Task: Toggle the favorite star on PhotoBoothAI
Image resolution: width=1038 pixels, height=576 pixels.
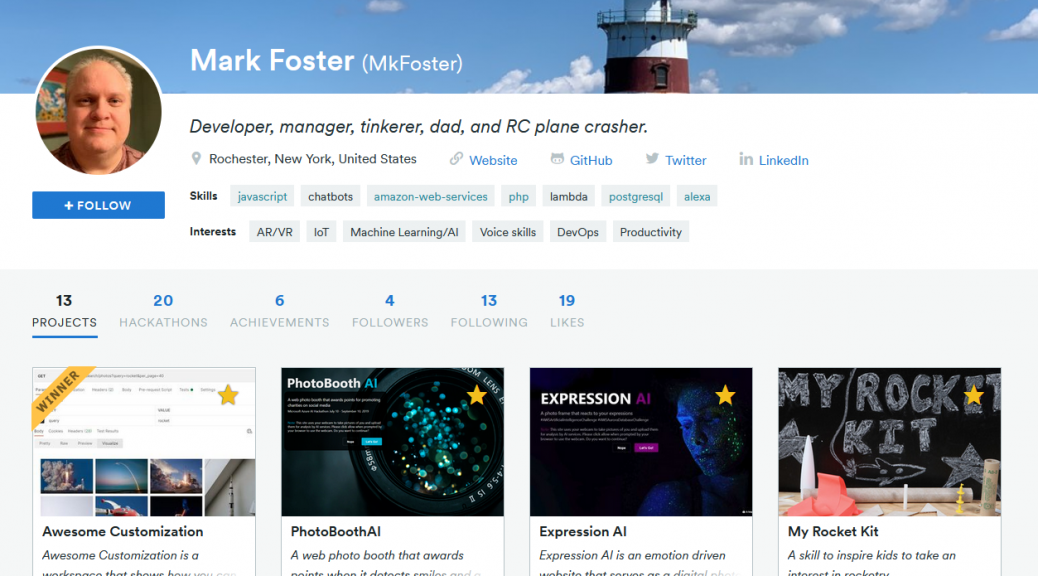Action: click(x=476, y=395)
